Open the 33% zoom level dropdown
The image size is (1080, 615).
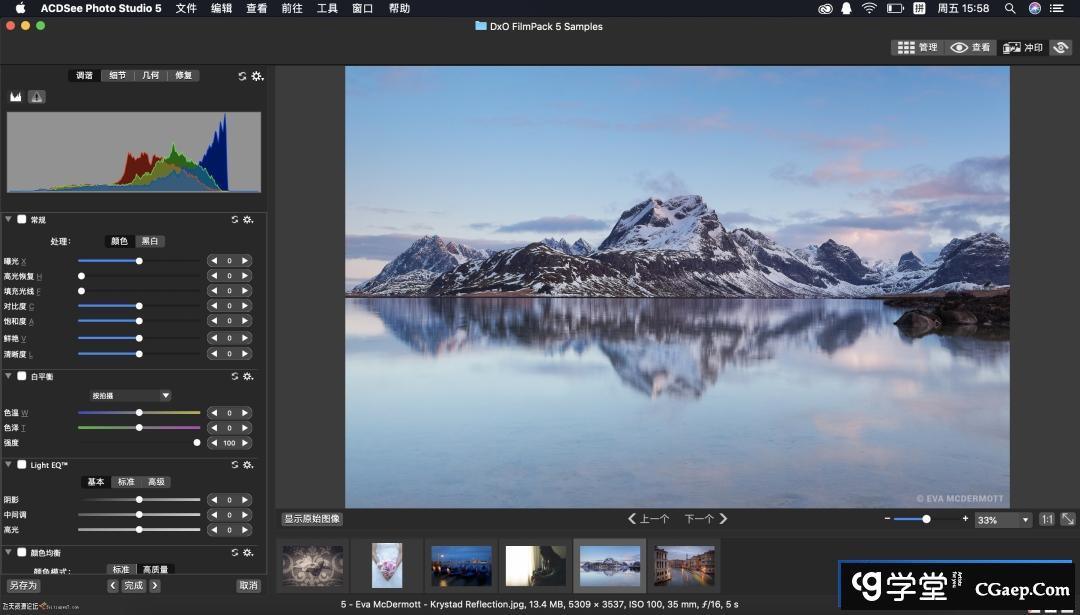1003,520
